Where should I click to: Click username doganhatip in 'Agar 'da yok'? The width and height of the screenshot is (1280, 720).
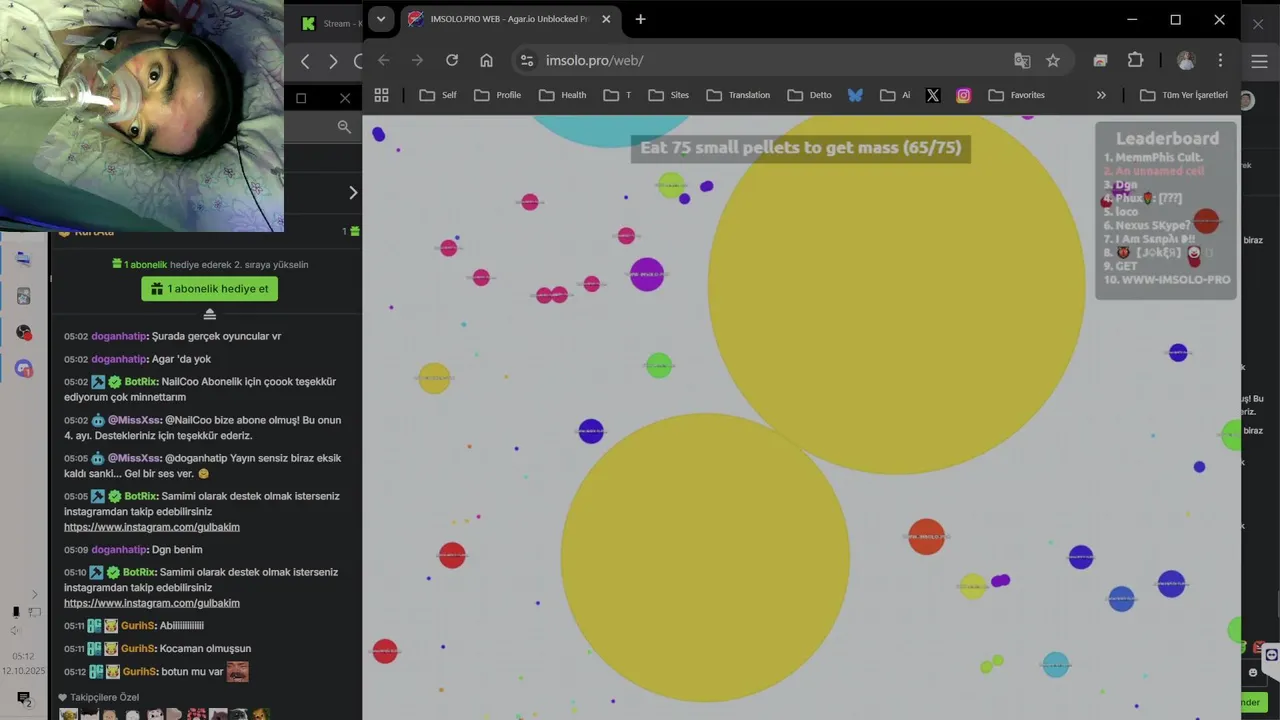118,359
